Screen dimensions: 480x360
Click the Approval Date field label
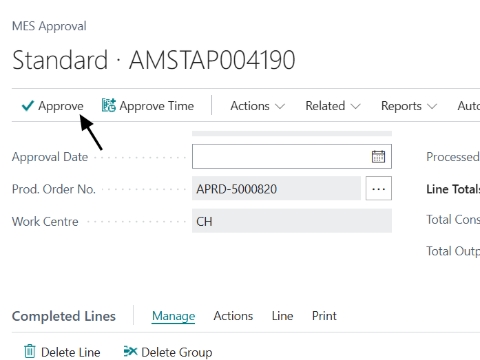[x=50, y=157]
